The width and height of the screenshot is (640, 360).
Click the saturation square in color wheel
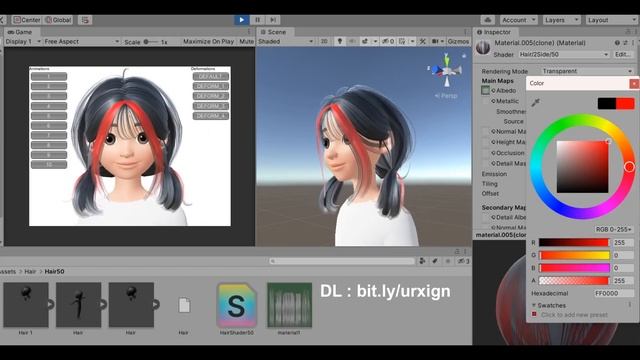tap(582, 167)
